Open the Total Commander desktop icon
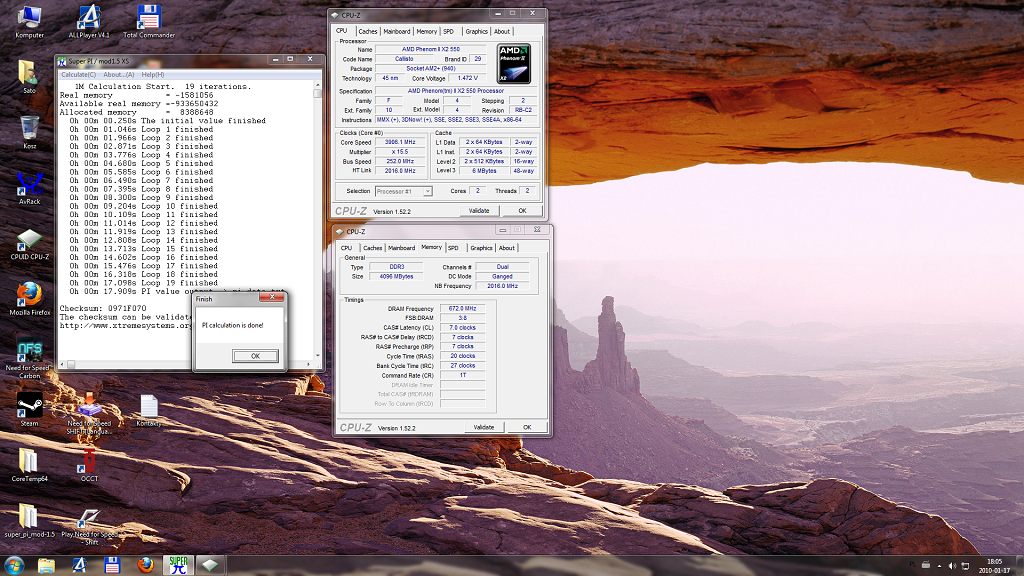Viewport: 1024px width, 576px height. point(149,18)
